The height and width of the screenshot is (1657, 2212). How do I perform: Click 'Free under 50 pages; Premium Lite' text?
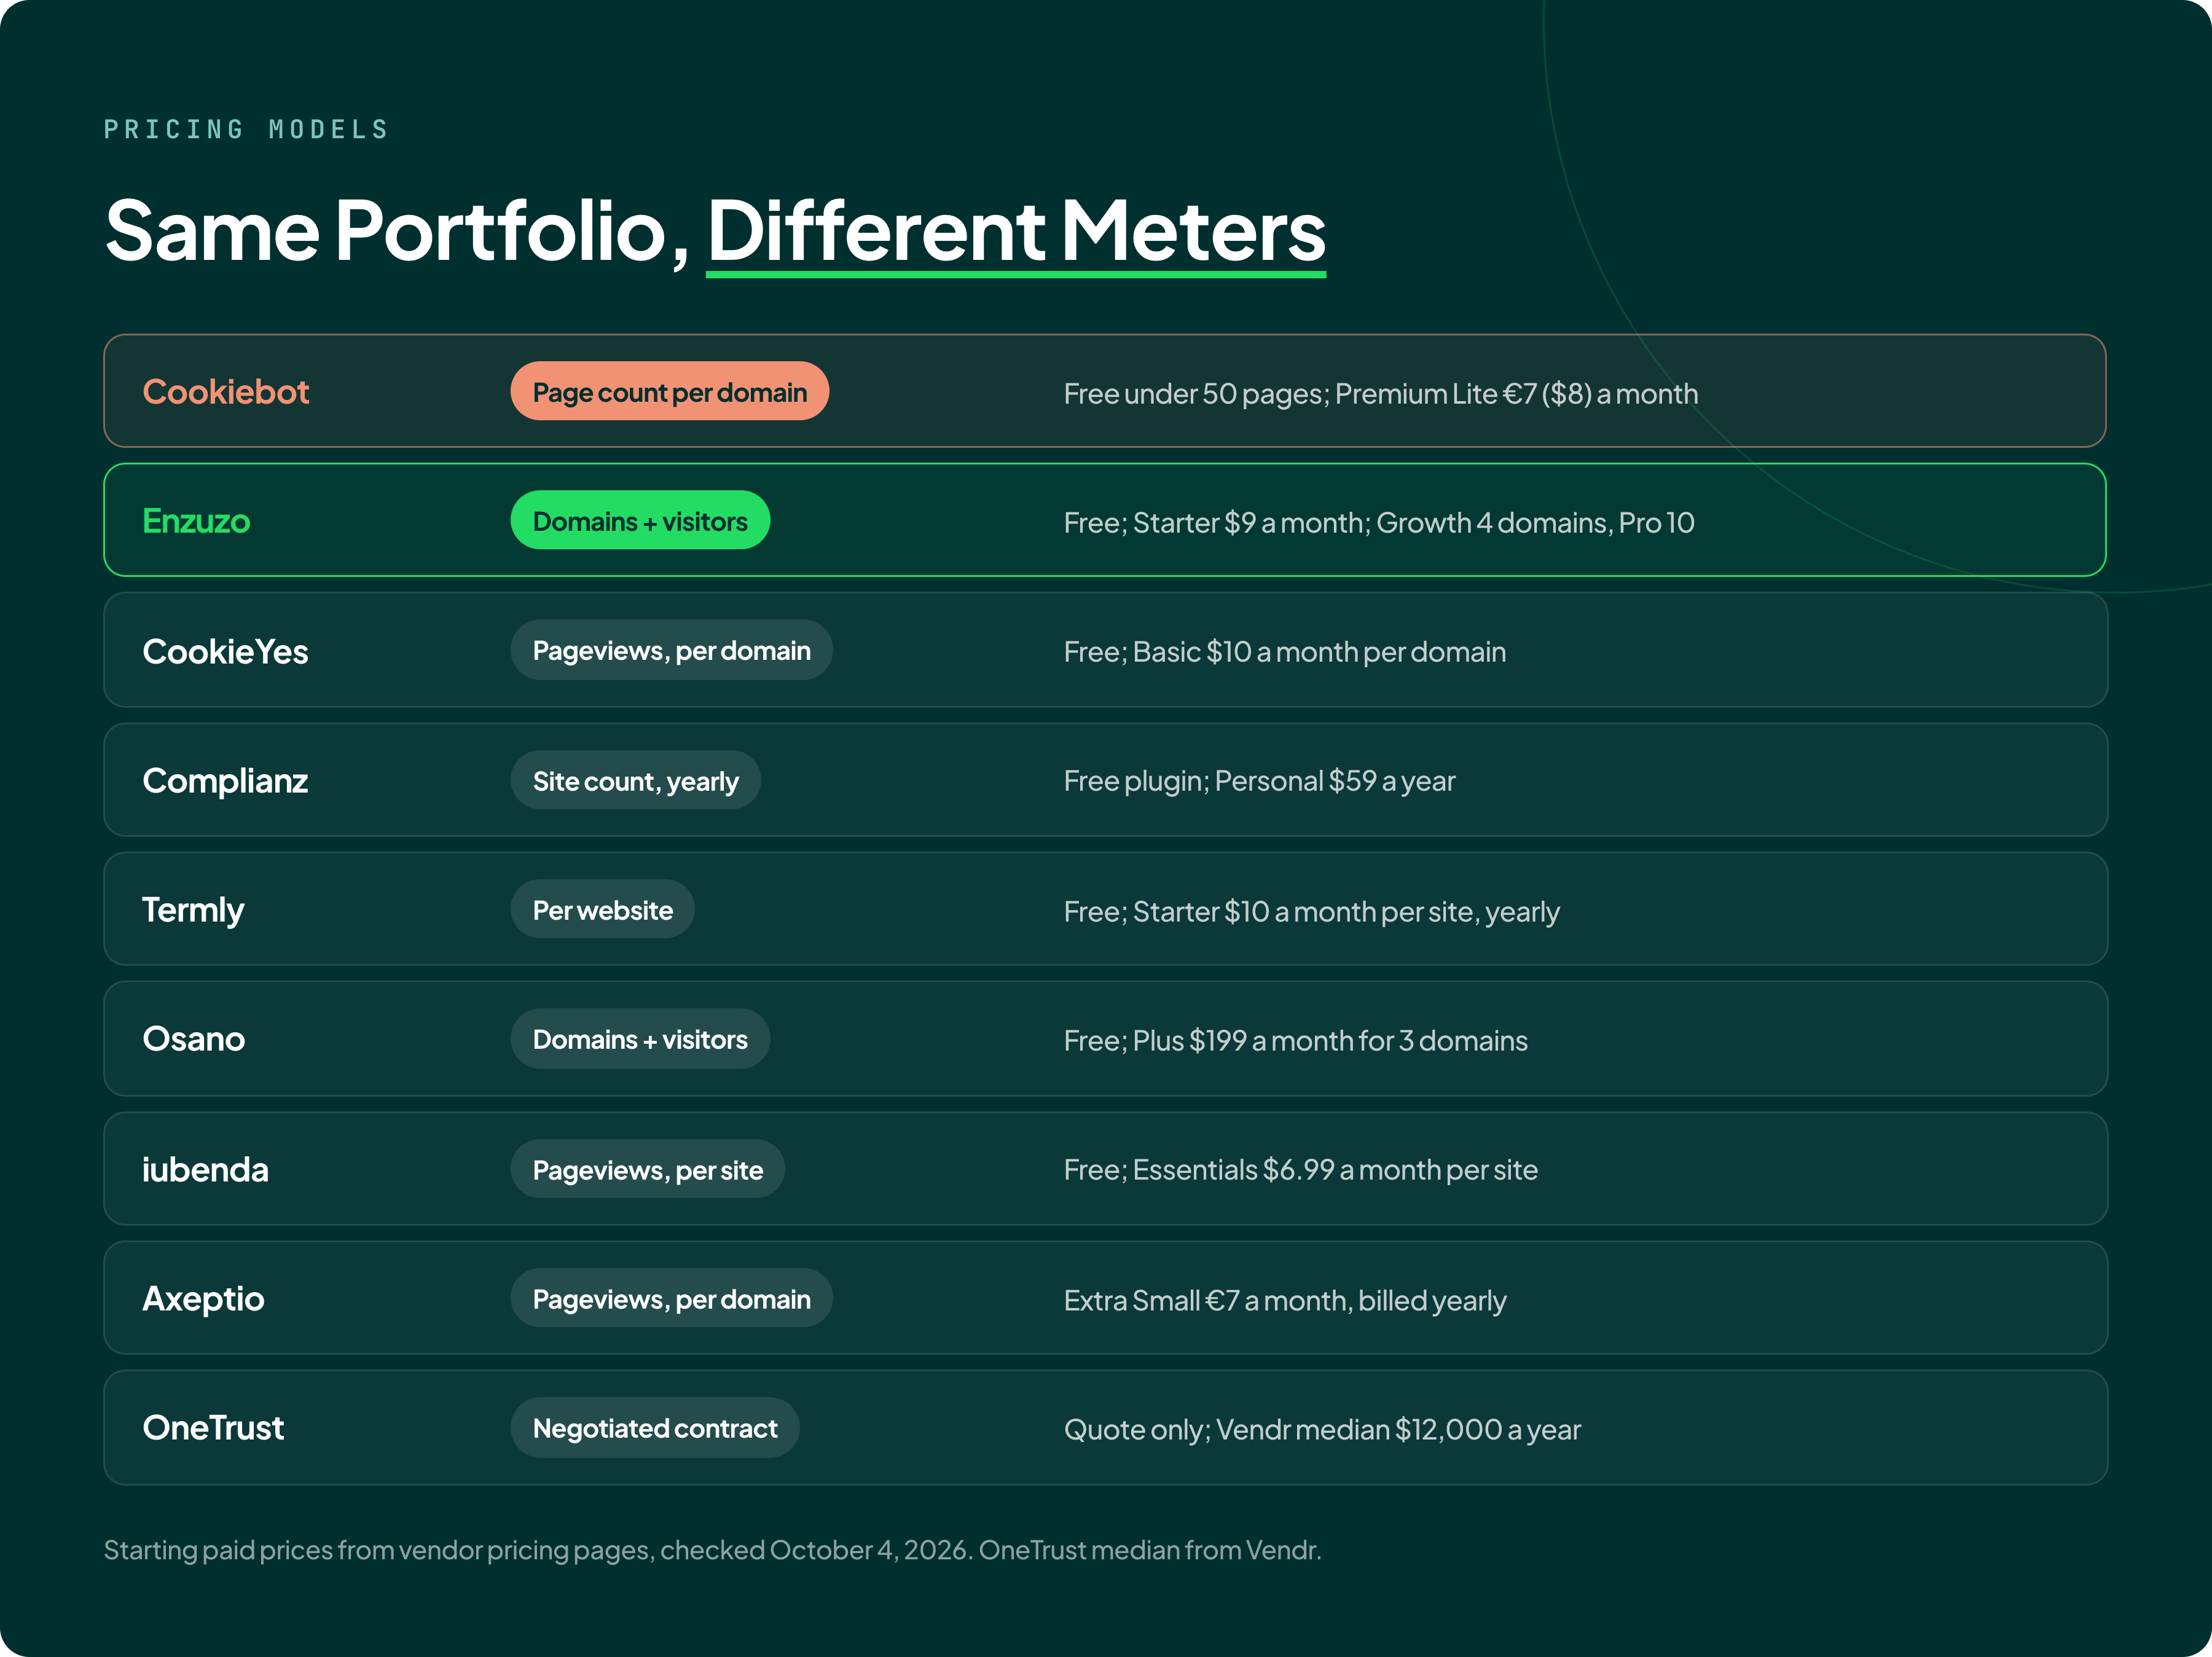tap(1280, 394)
